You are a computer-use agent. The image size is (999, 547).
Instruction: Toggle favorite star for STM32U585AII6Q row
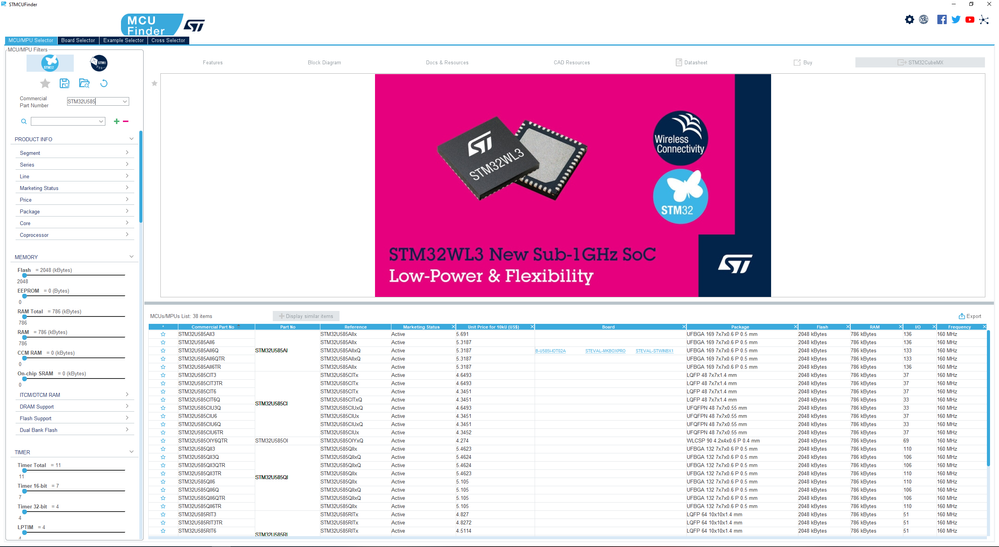click(x=163, y=350)
